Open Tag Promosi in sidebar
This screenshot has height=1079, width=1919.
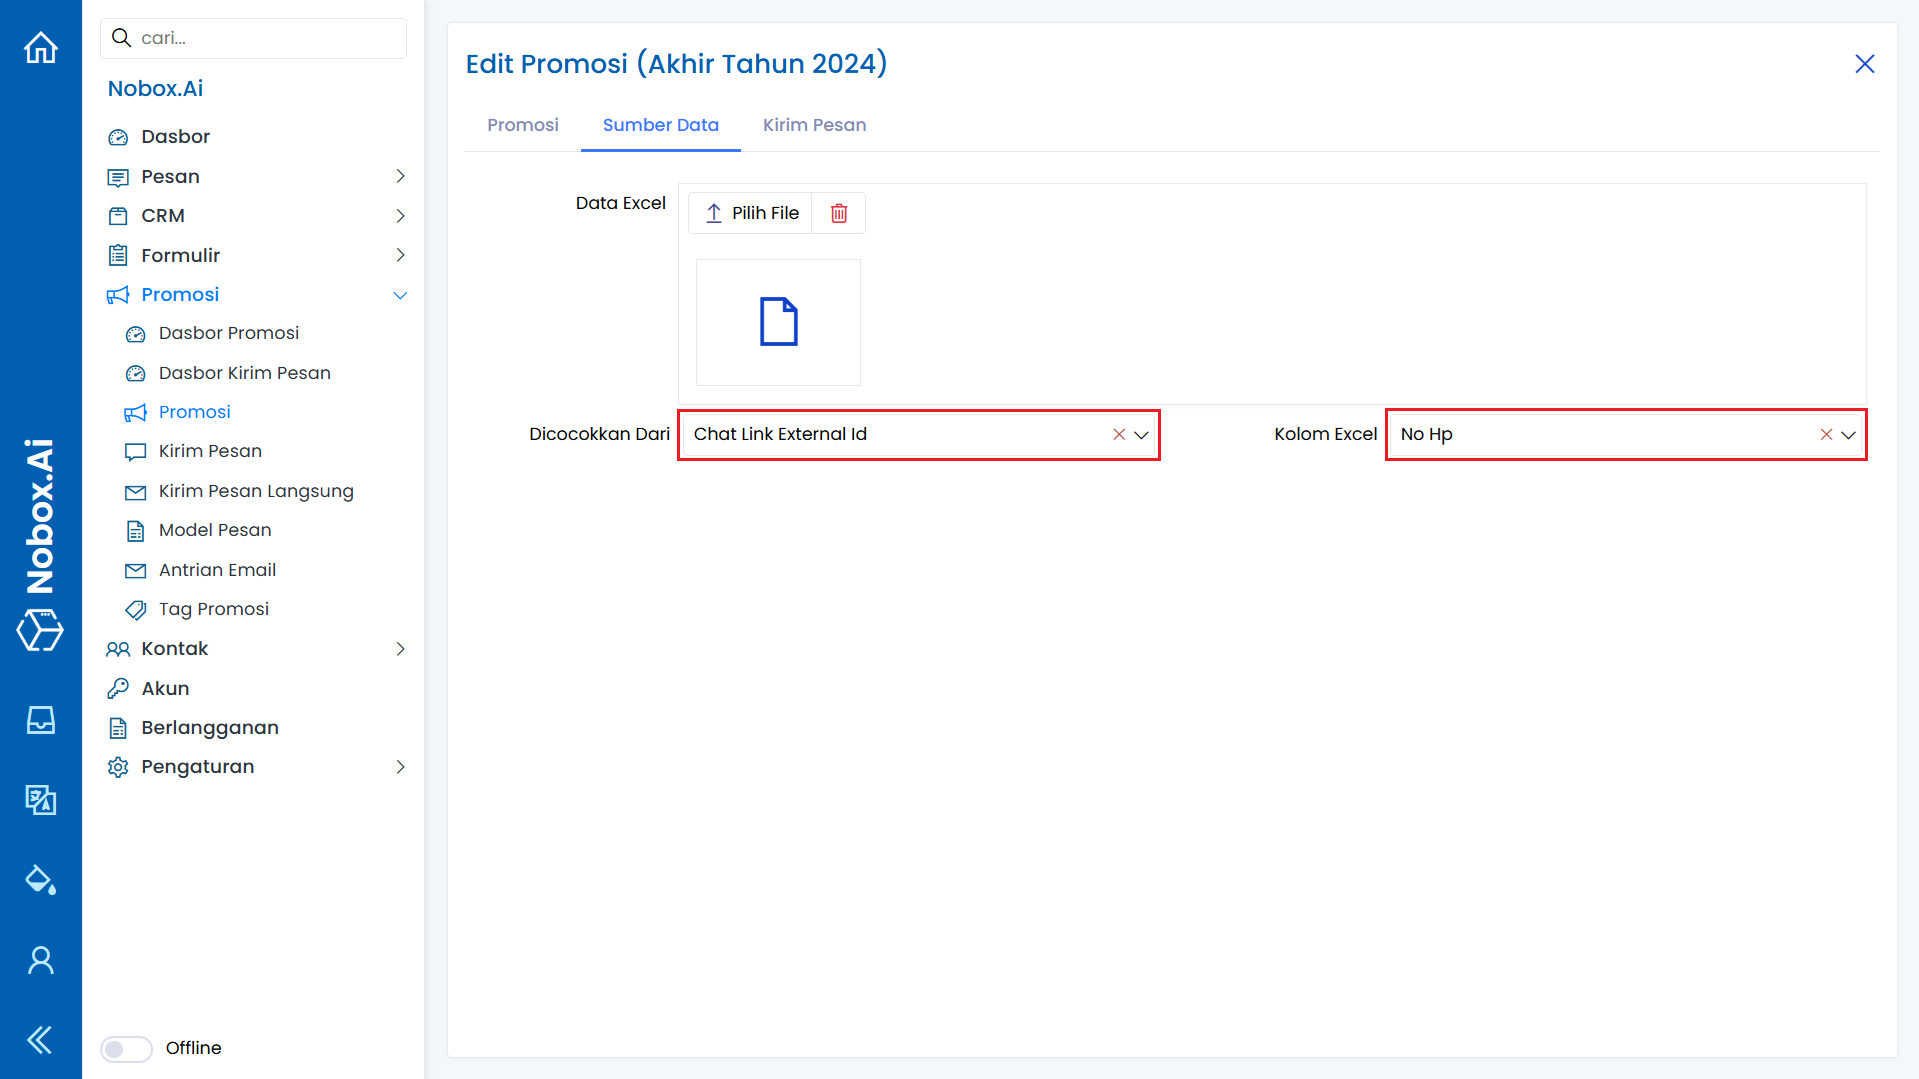pyautogui.click(x=213, y=609)
